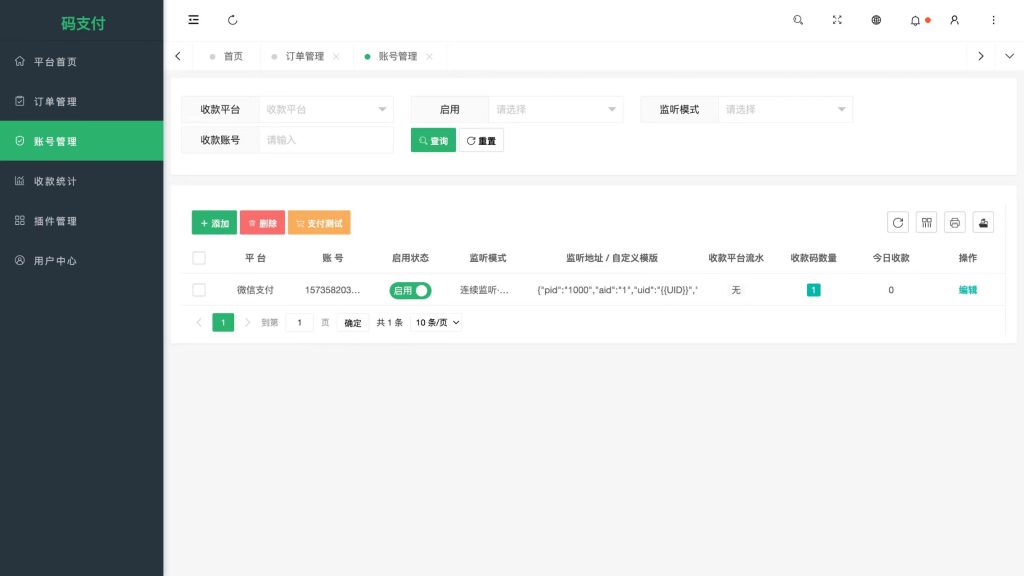
Task: Open the notification bell icon
Action: (915, 20)
